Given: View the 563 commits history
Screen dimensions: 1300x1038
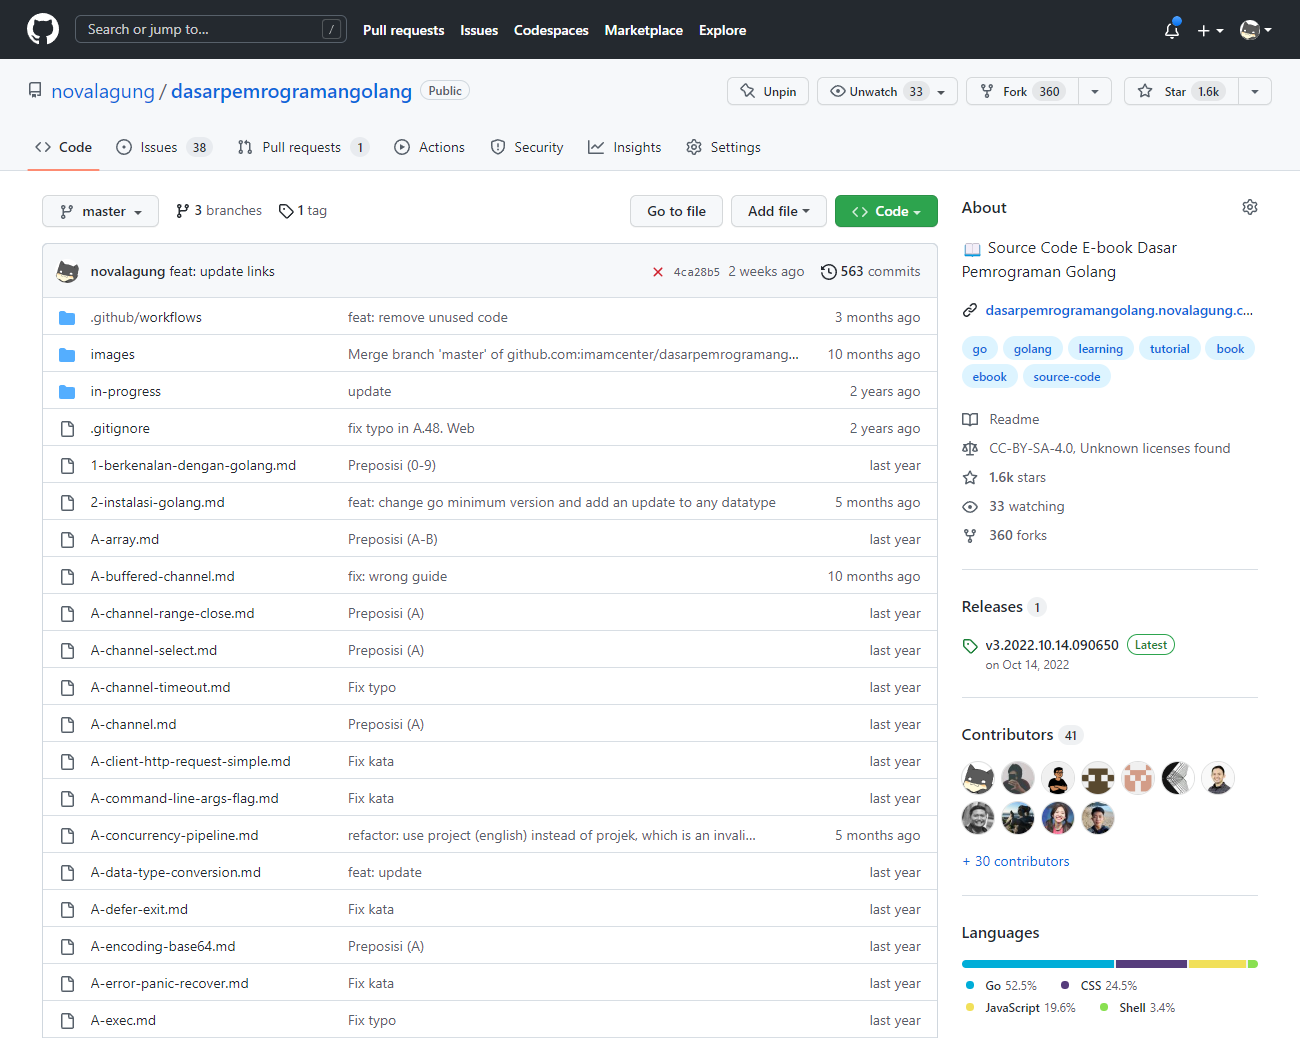Looking at the screenshot, I should (x=870, y=271).
